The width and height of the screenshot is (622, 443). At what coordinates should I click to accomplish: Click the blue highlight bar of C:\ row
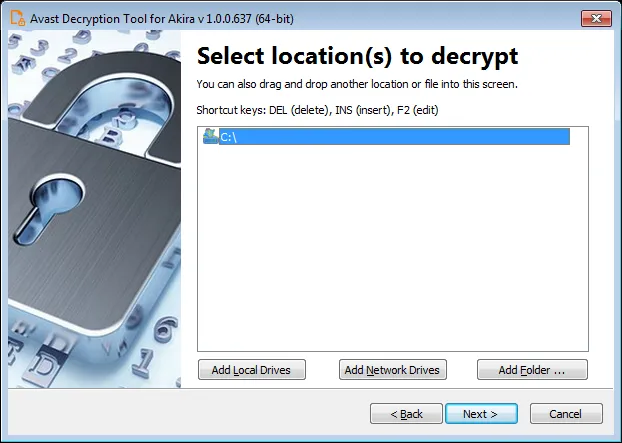(394, 136)
